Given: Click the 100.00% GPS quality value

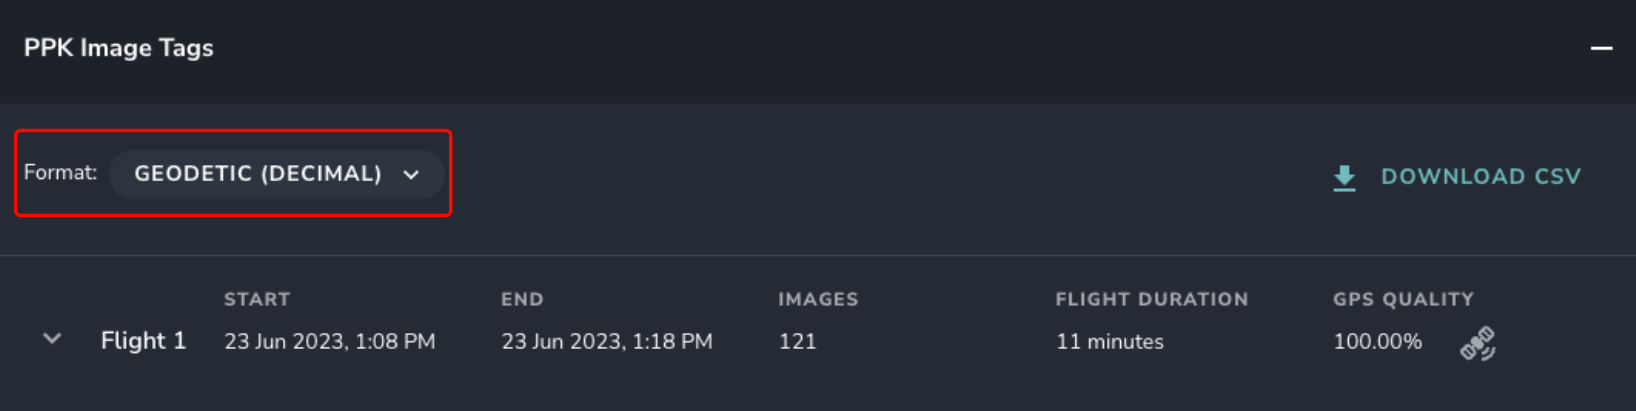Looking at the screenshot, I should [x=1377, y=342].
